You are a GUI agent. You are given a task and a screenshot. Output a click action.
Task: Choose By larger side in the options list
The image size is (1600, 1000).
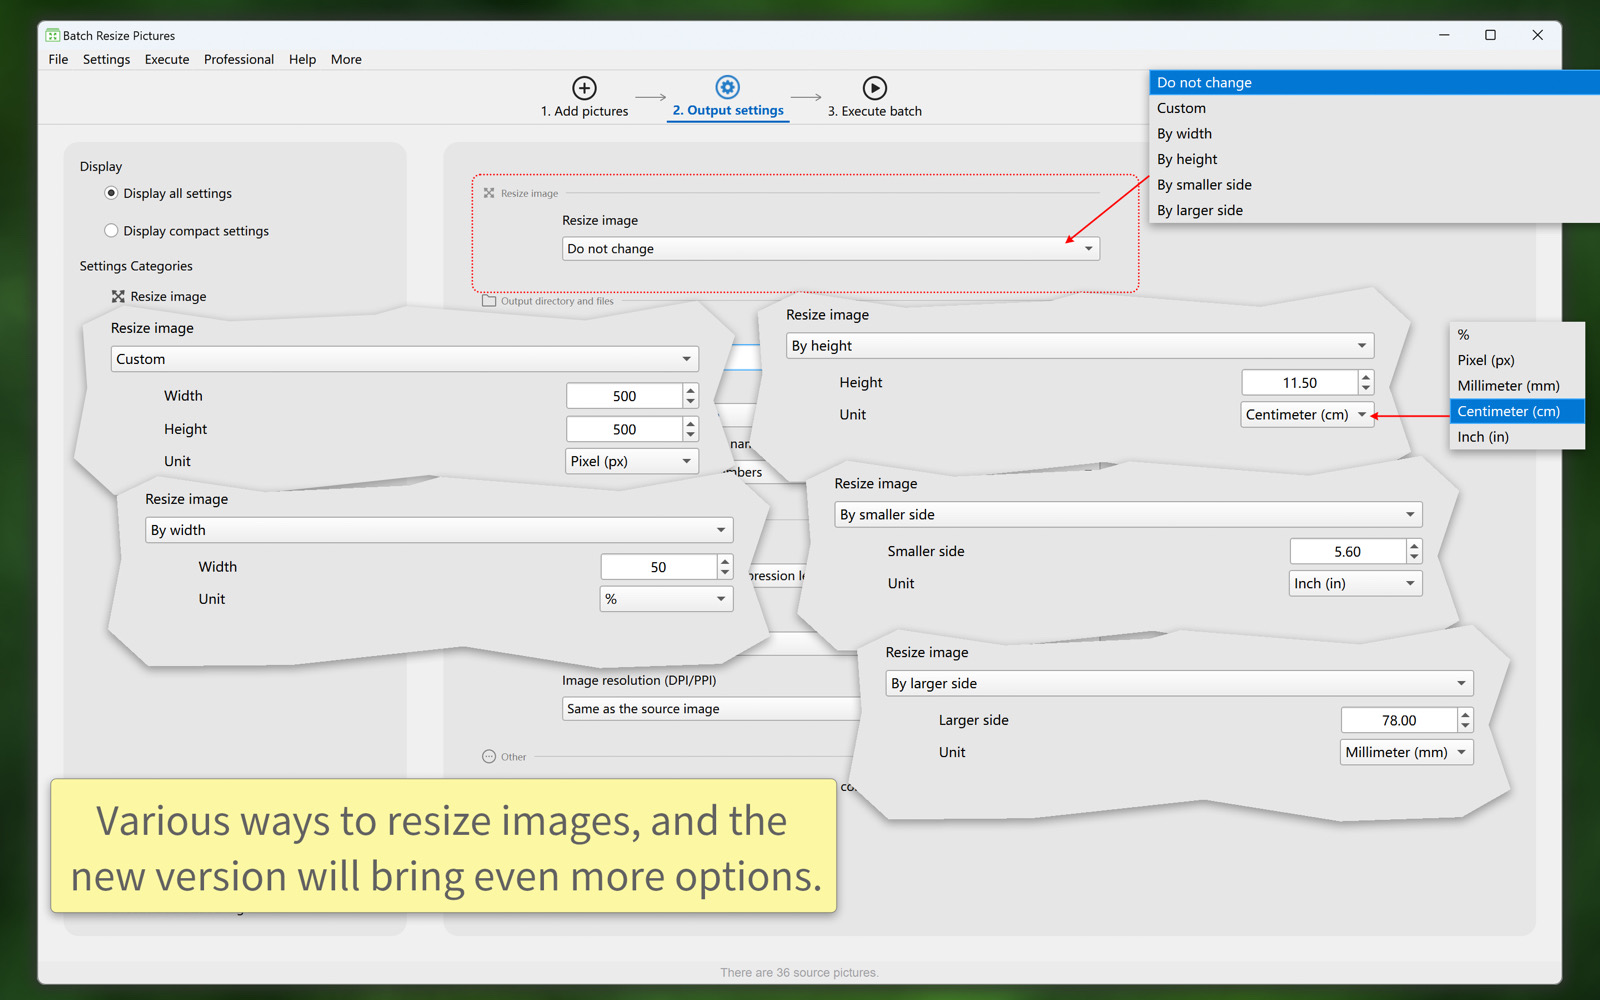1375,210
